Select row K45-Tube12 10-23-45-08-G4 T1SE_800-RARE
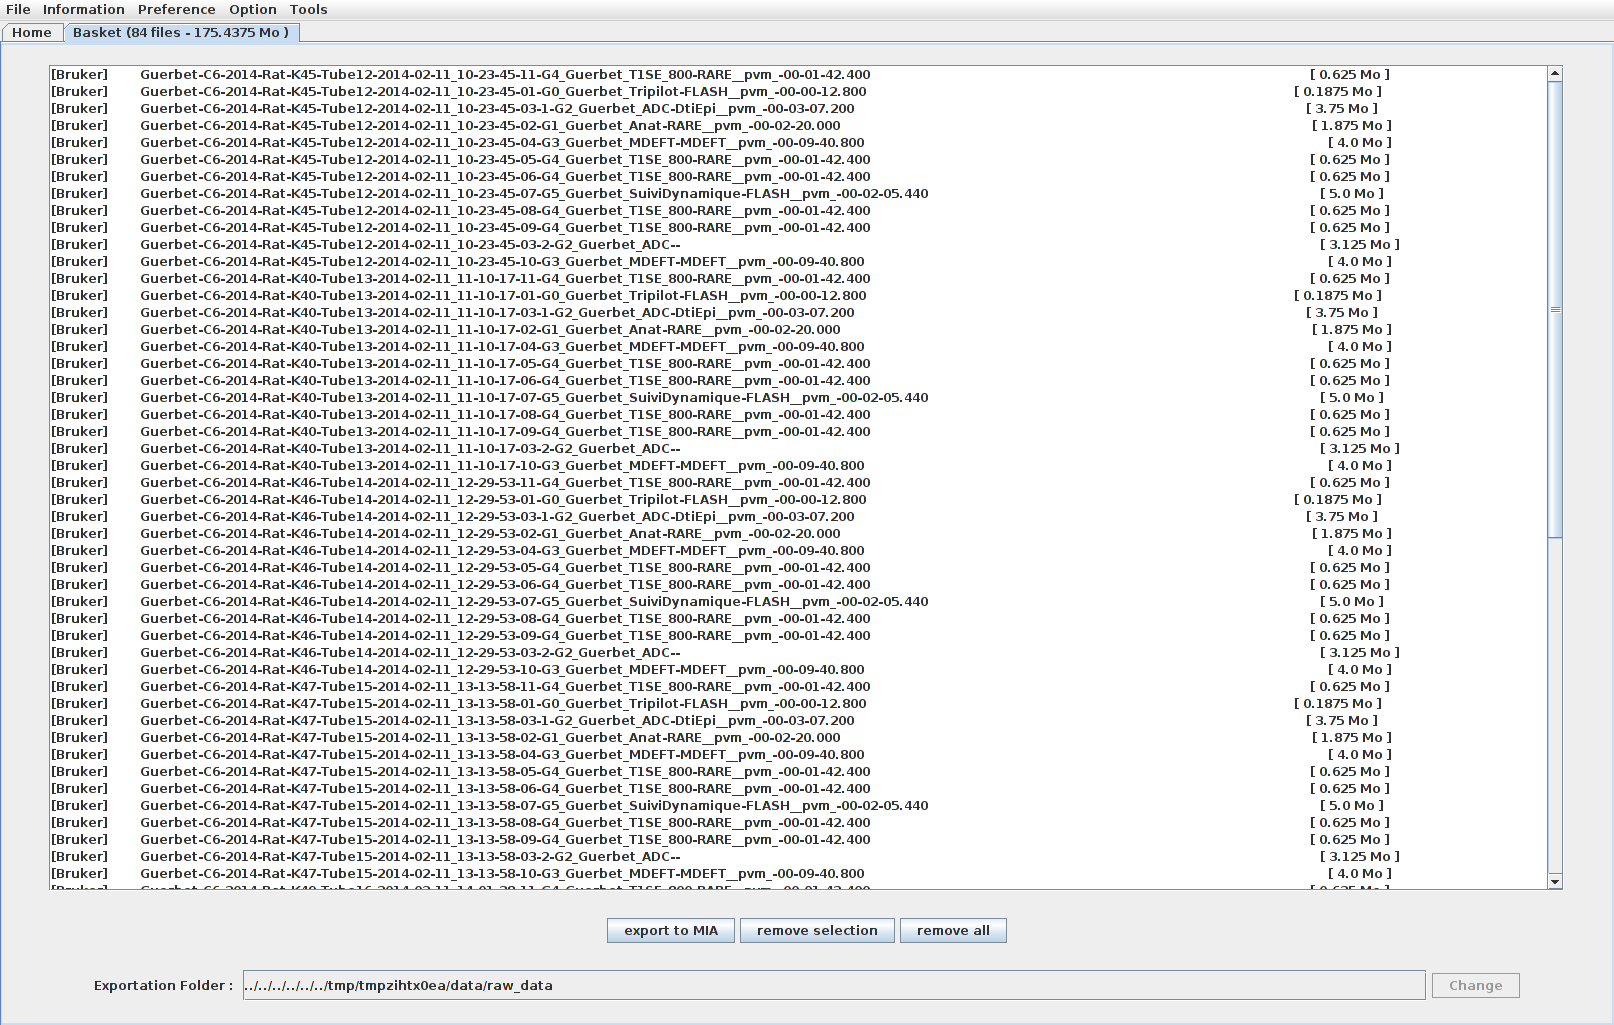 tap(798, 210)
